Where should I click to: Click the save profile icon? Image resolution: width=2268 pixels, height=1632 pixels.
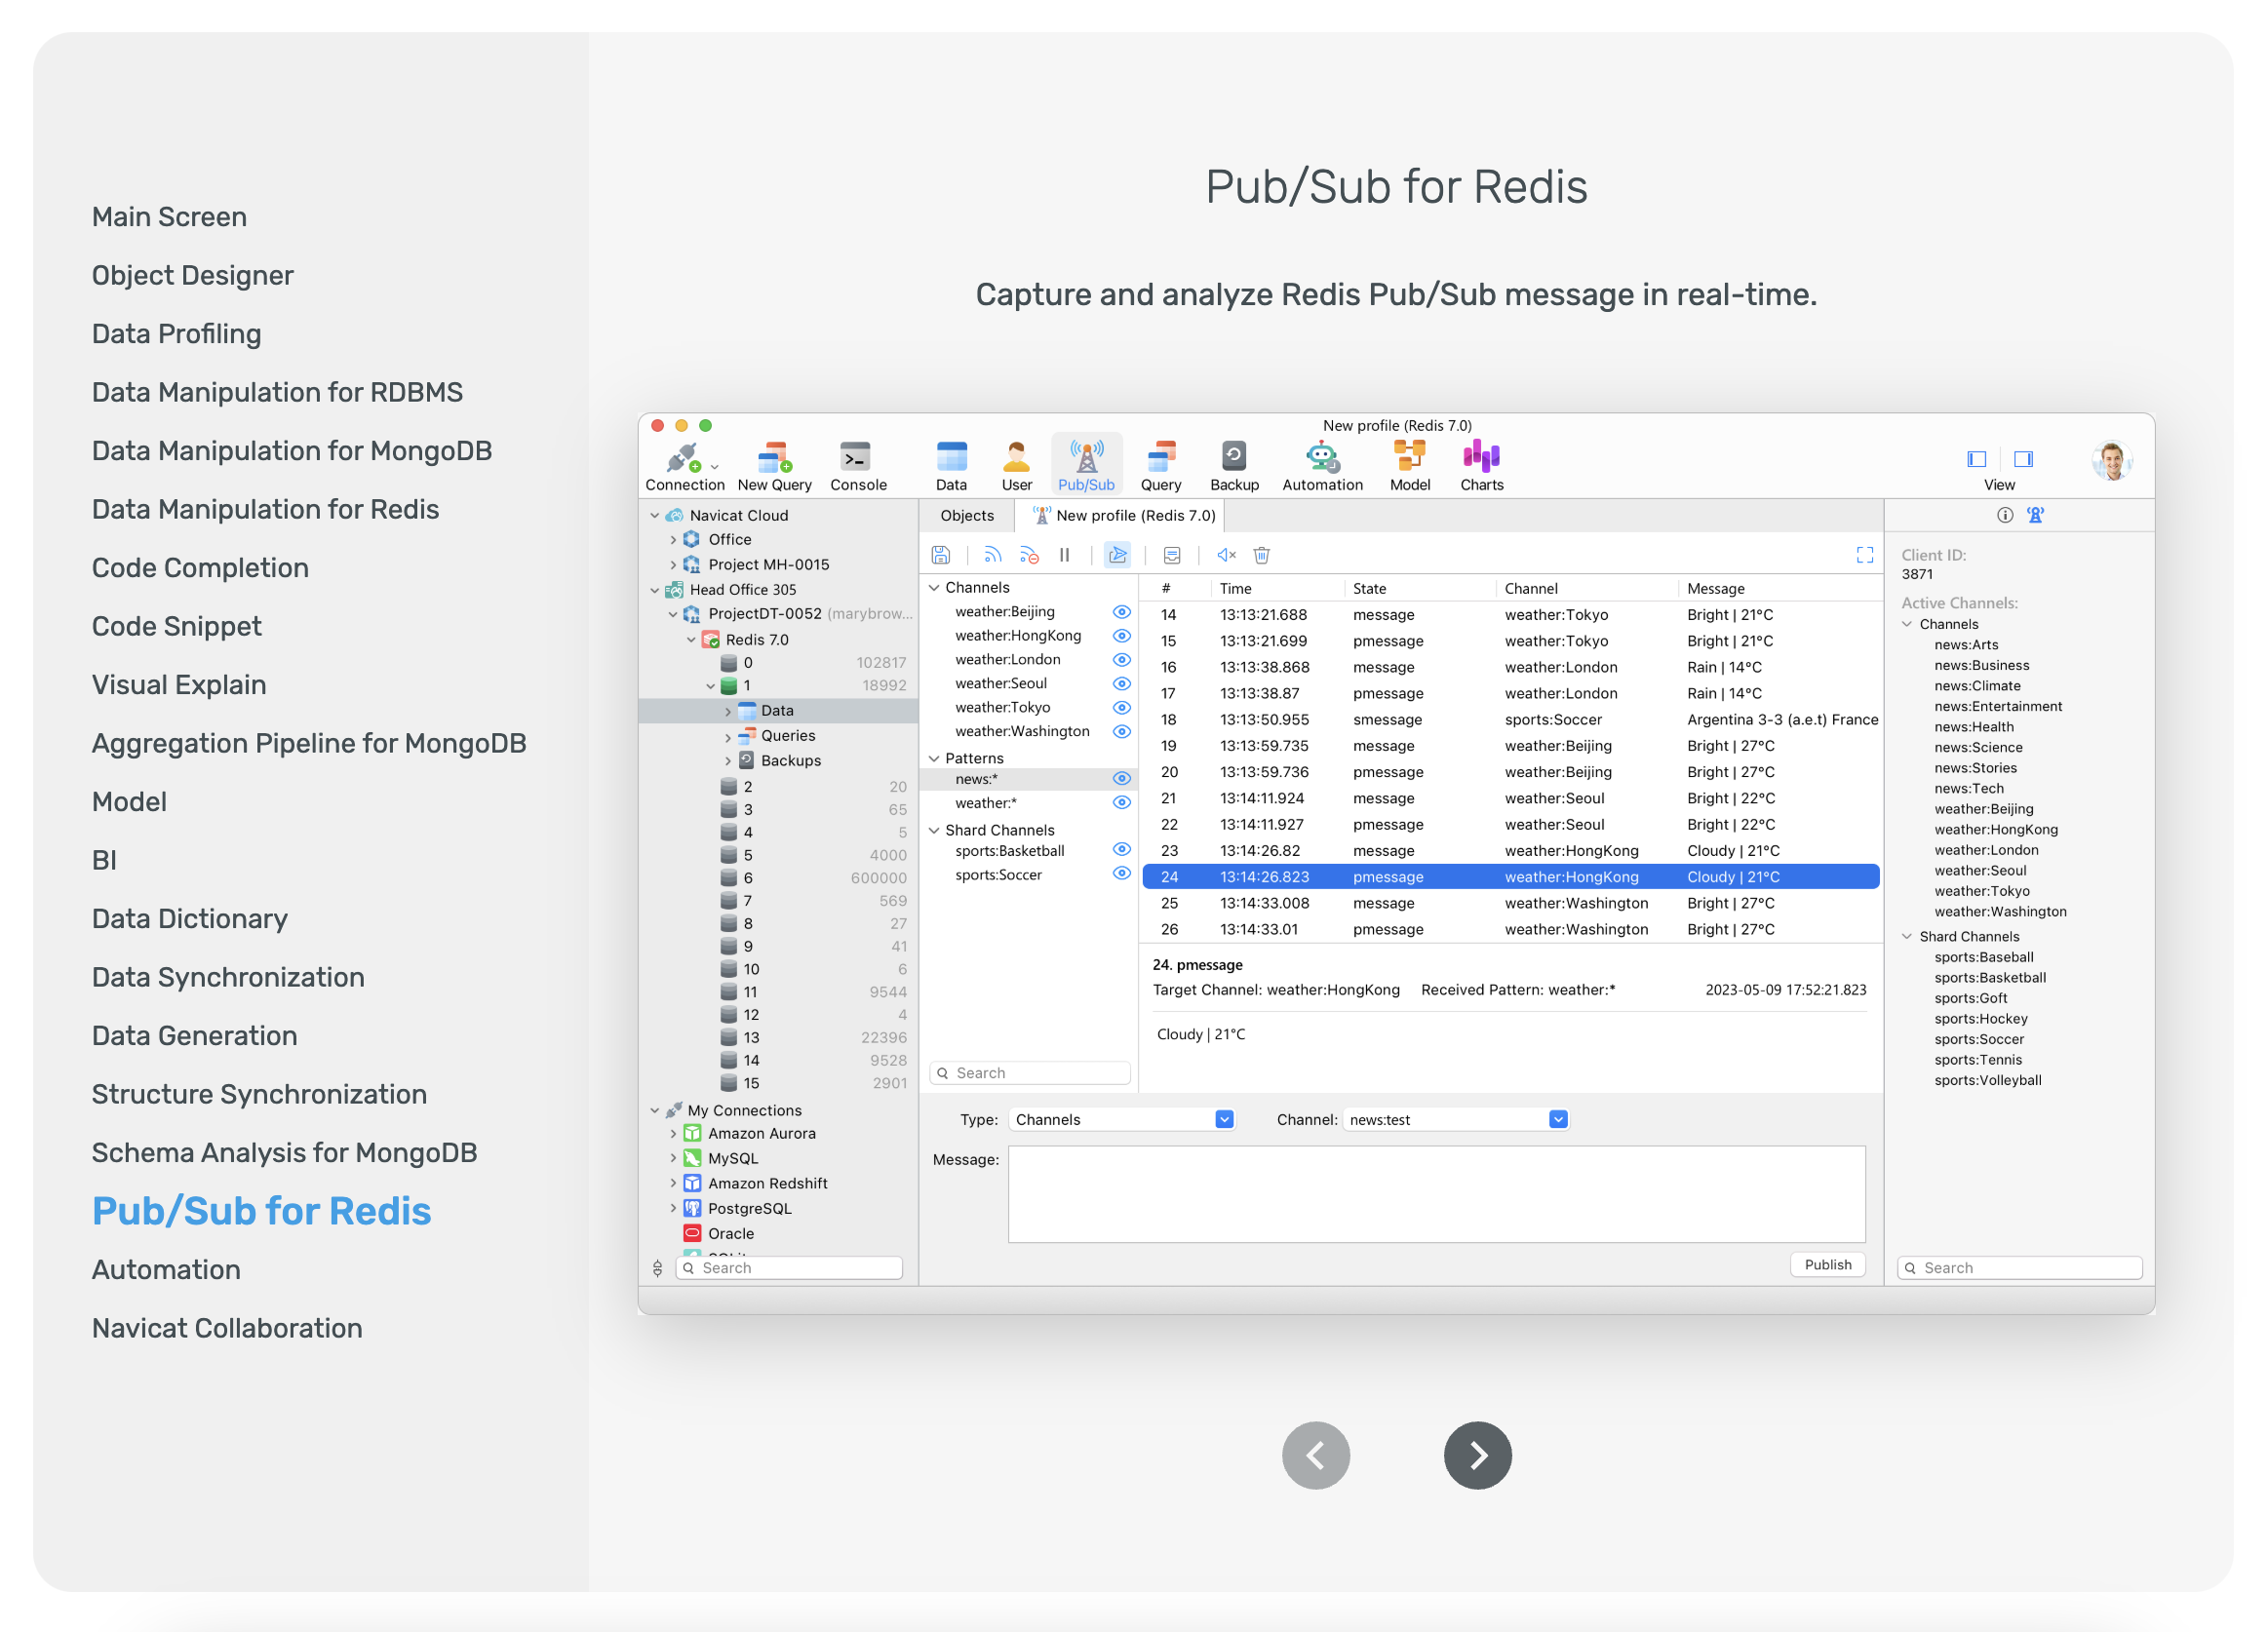[940, 555]
